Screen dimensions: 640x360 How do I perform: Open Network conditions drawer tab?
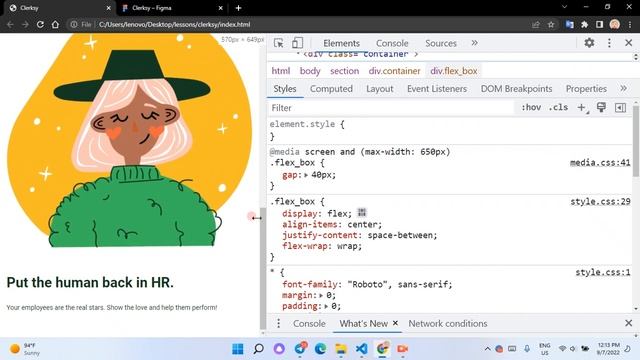point(448,324)
